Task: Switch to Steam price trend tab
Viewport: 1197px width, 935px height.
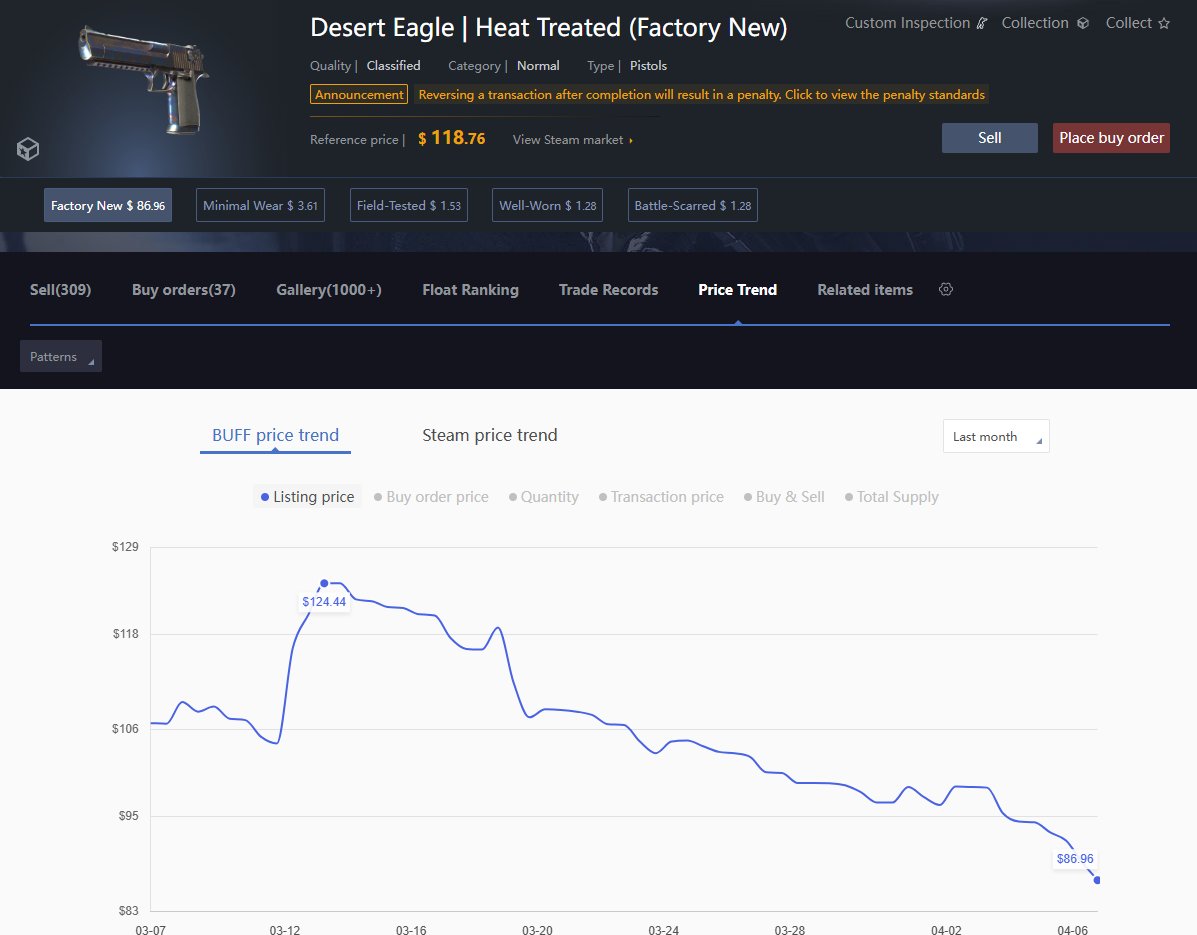Action: [490, 435]
